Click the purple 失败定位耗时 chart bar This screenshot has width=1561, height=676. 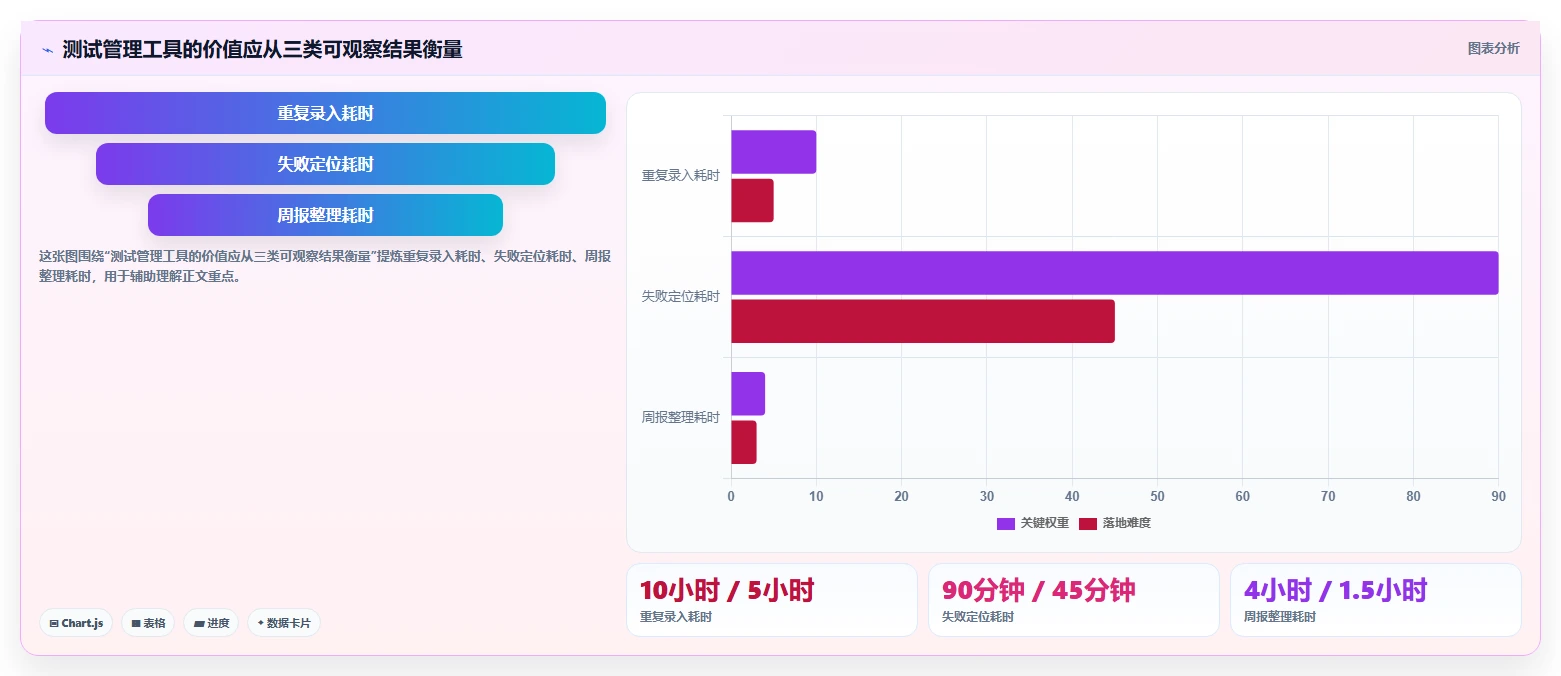pyautogui.click(x=1114, y=273)
